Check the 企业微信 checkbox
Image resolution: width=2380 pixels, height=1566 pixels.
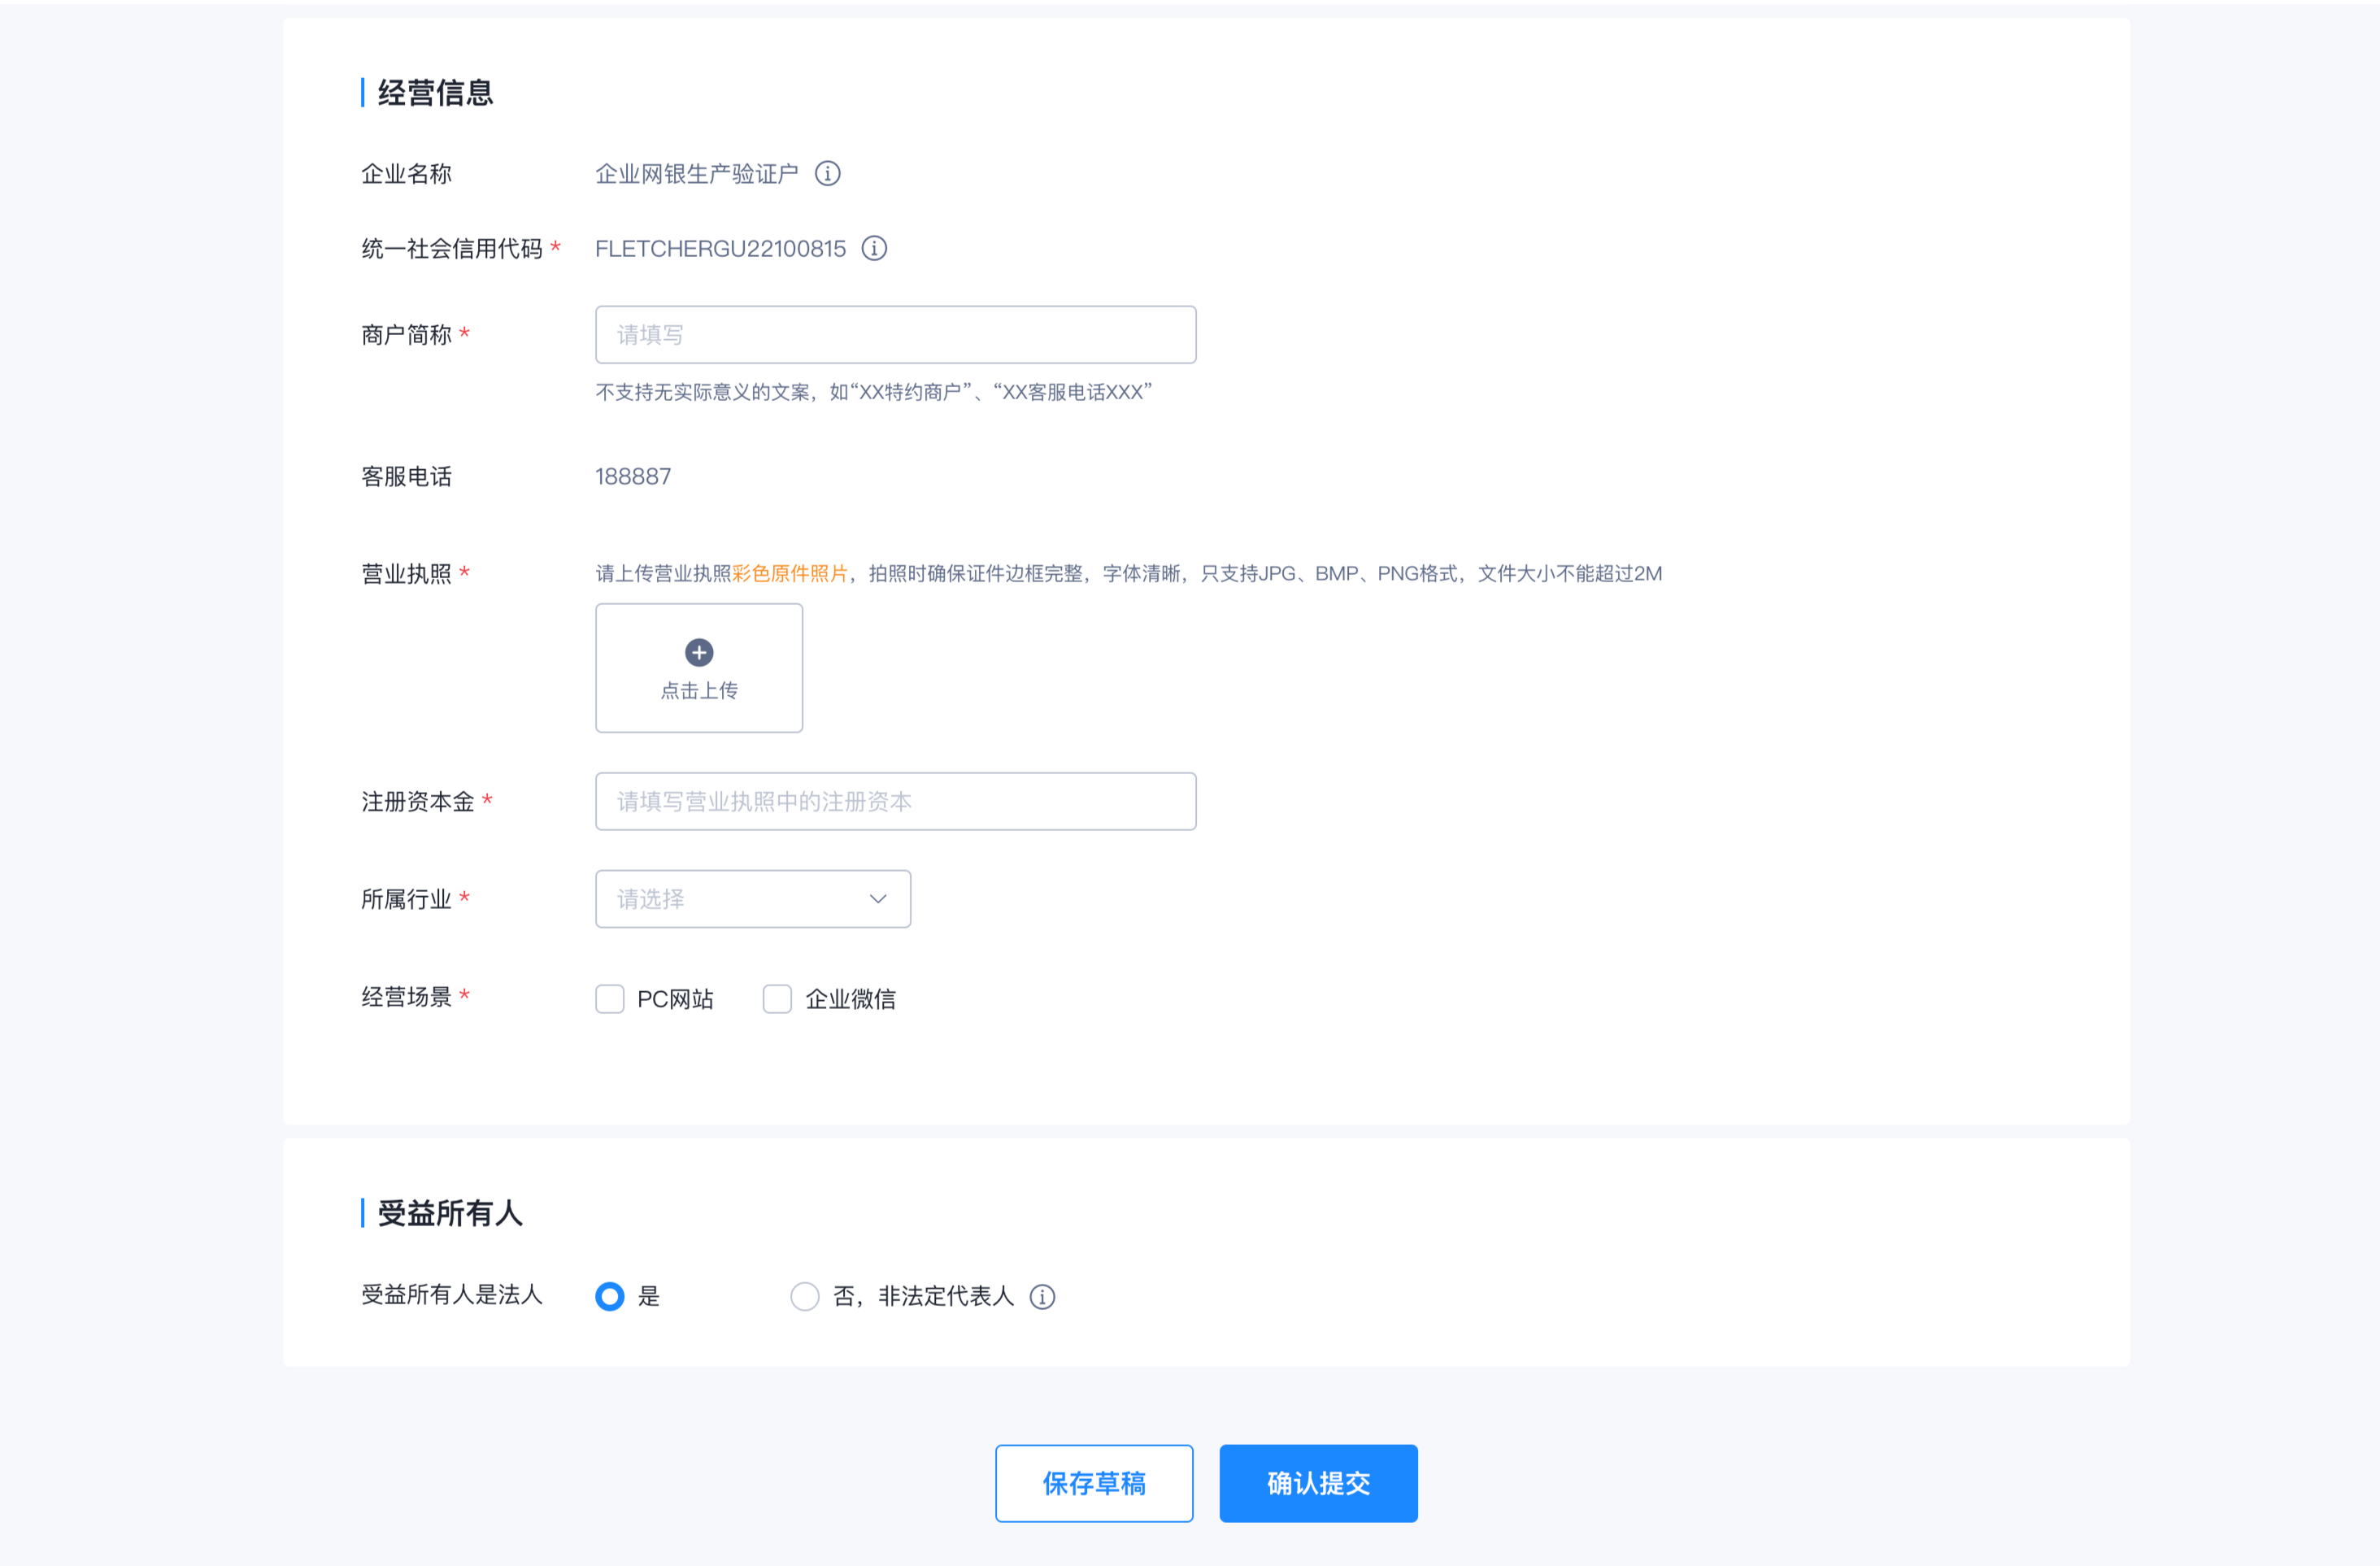coord(777,999)
